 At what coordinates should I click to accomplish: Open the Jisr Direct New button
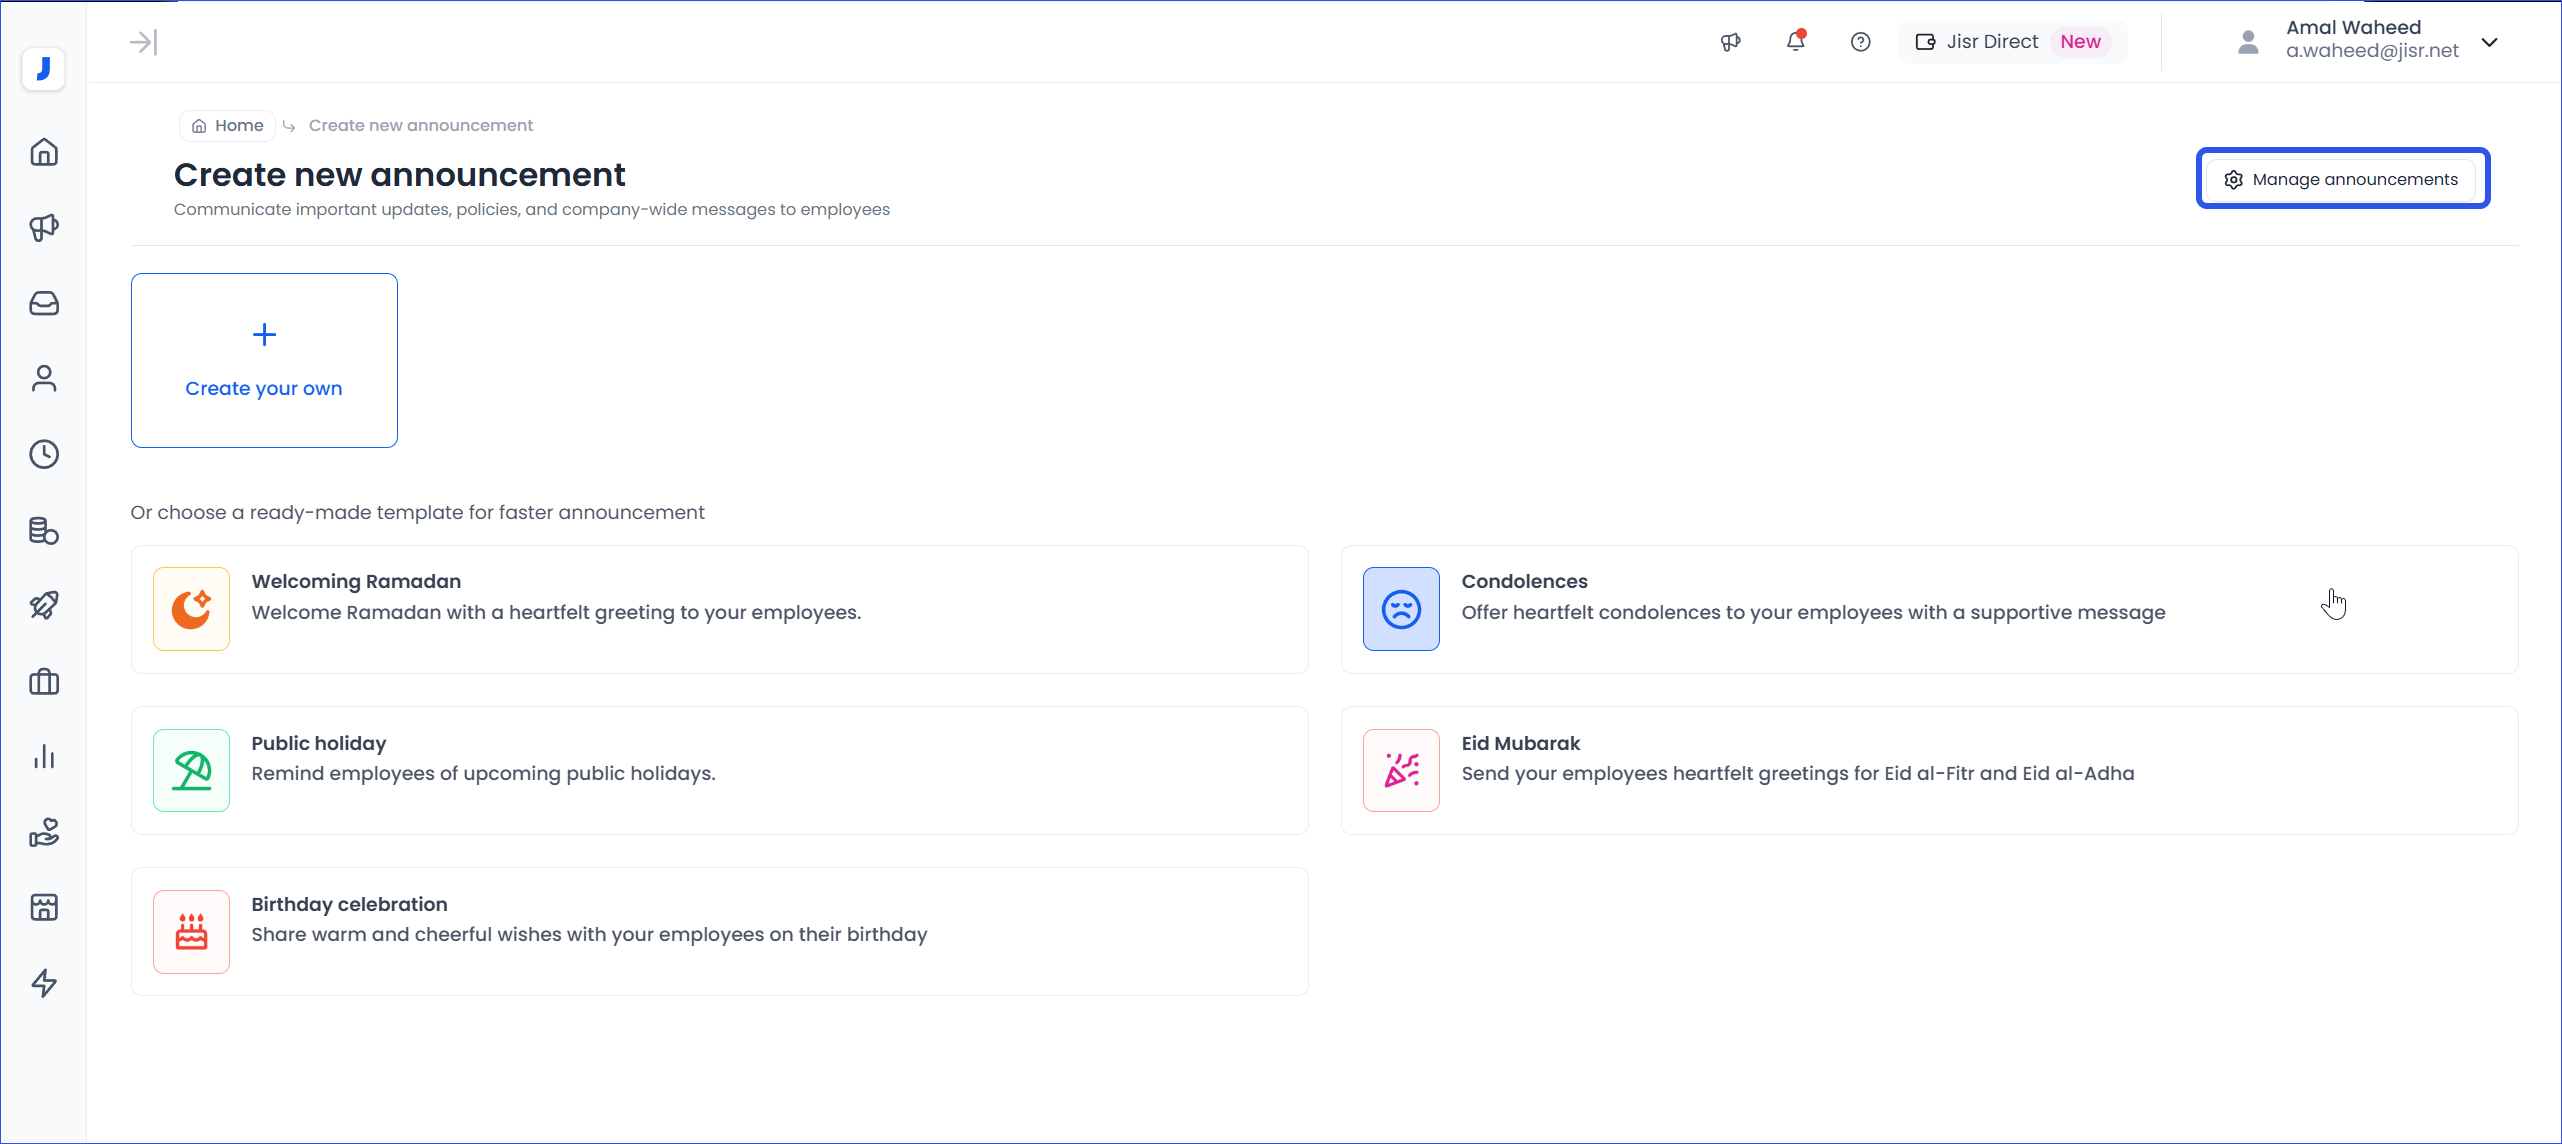2012,42
